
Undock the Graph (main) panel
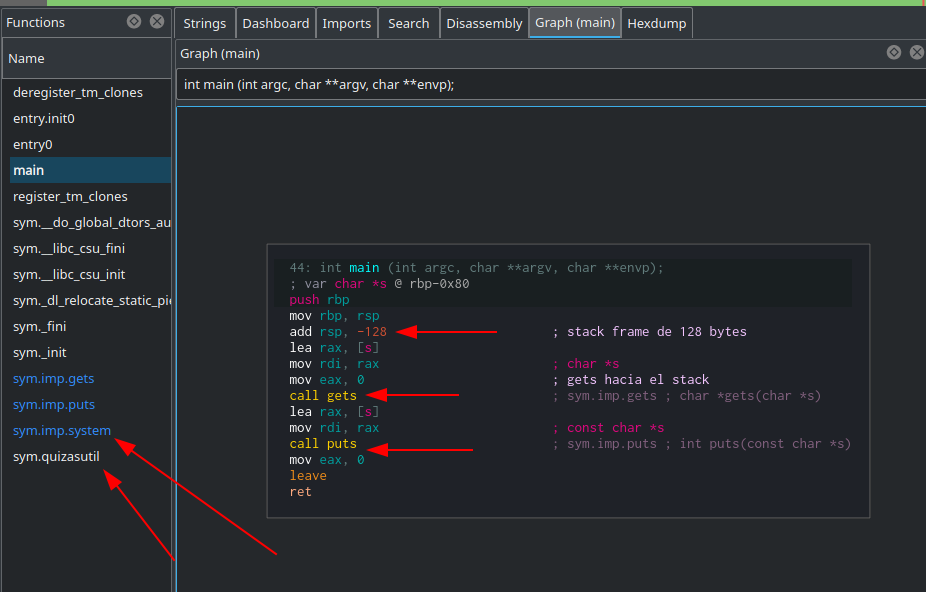click(894, 53)
